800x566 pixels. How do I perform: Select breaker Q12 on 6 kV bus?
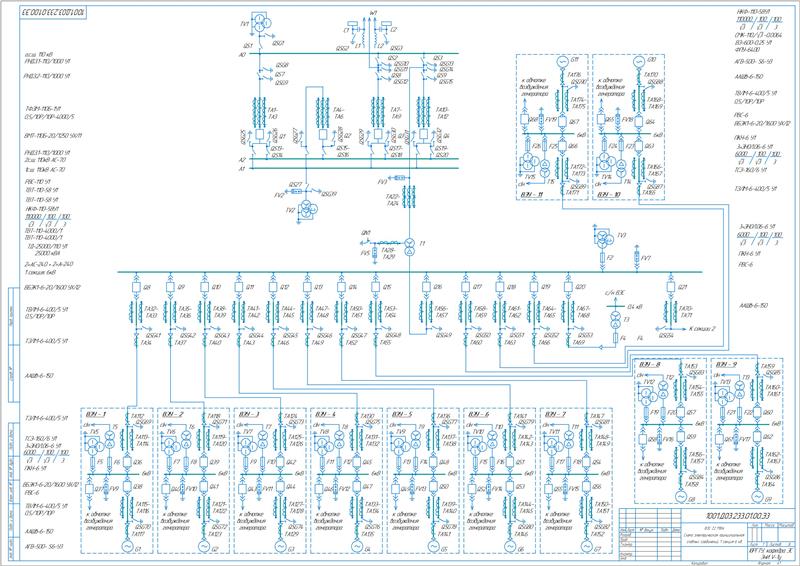tap(273, 287)
